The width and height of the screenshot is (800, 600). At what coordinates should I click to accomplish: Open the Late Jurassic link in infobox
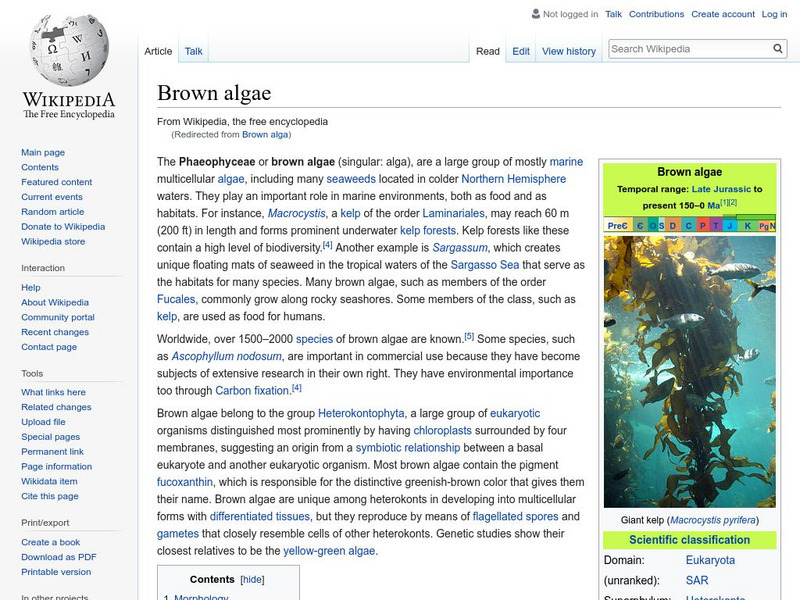click(x=721, y=189)
